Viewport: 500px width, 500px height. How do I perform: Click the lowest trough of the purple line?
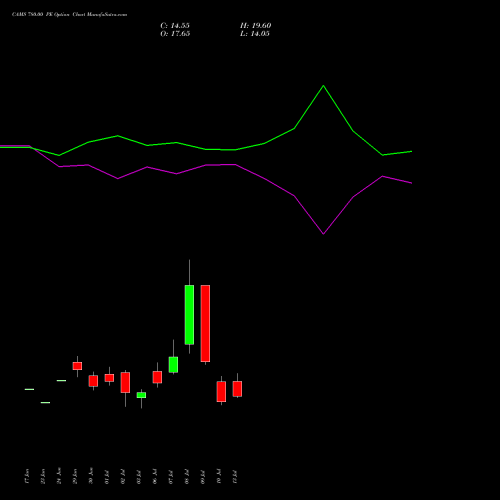pos(323,234)
